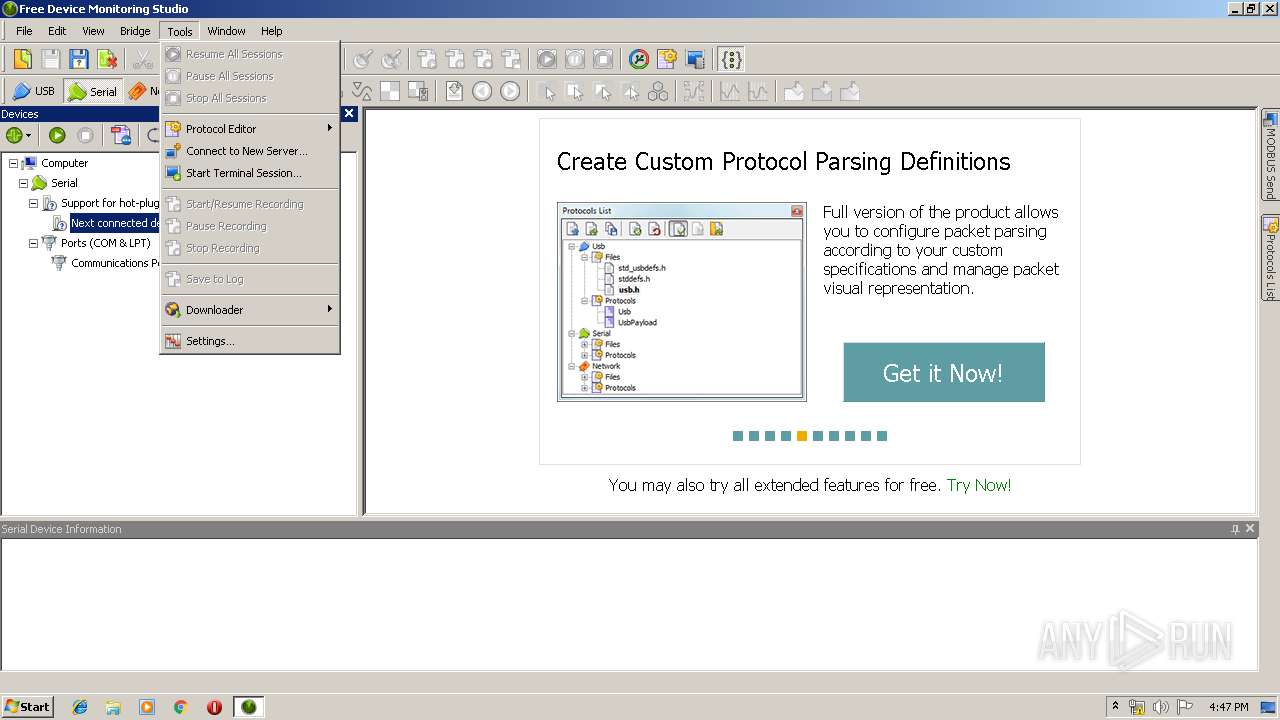The width and height of the screenshot is (1280, 720).
Task: Select the Communications Port tree item
Action: pyautogui.click(x=114, y=263)
